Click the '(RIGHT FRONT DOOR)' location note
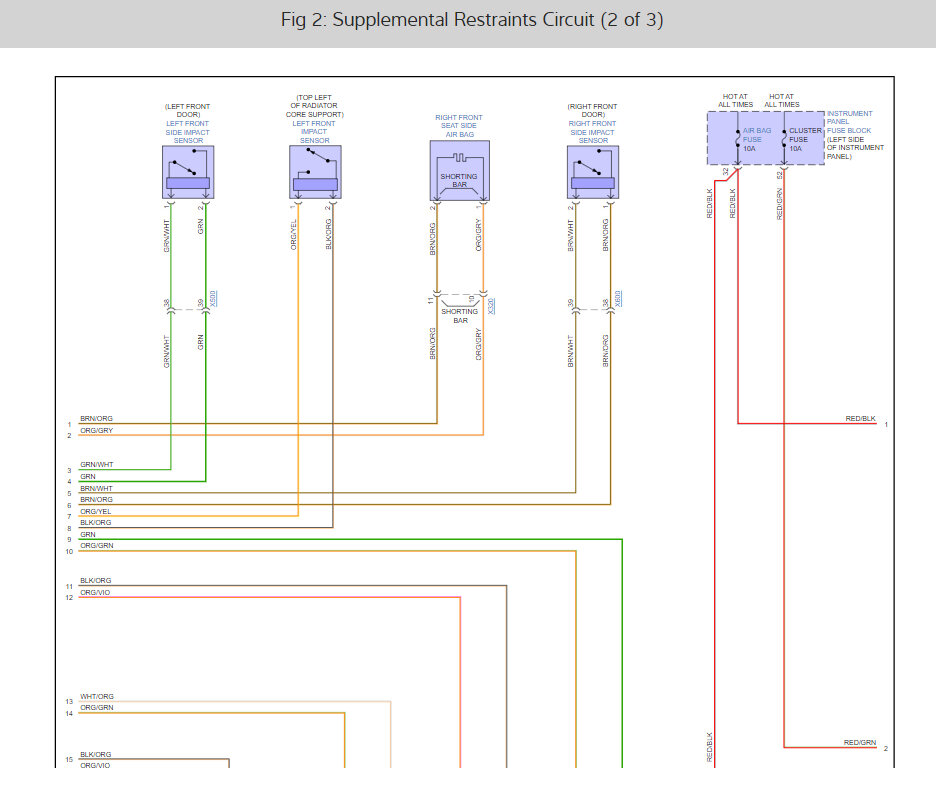 (x=592, y=110)
